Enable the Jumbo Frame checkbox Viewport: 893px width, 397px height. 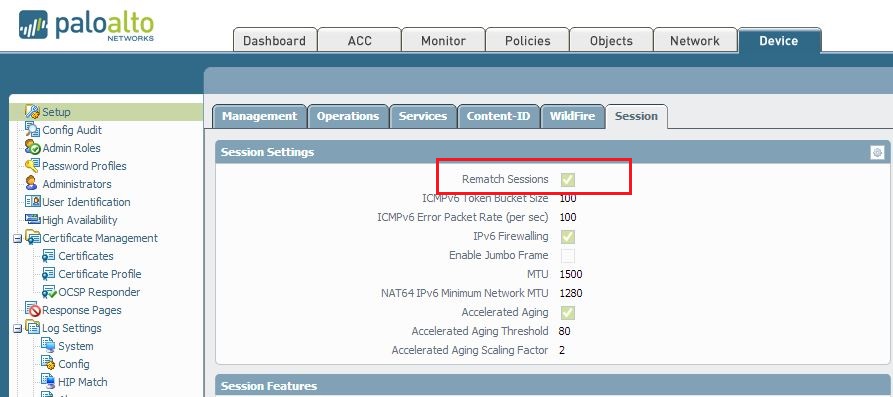click(568, 256)
